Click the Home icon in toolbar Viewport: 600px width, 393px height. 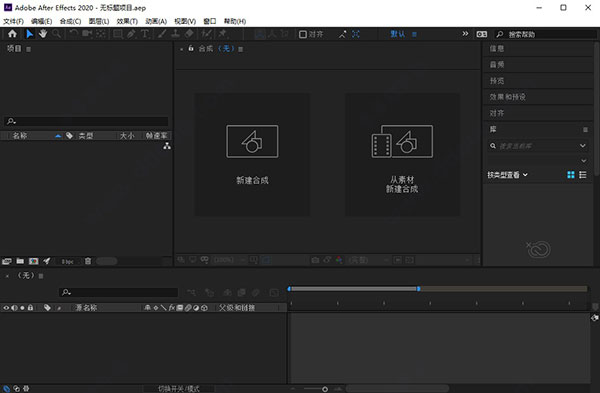12,34
